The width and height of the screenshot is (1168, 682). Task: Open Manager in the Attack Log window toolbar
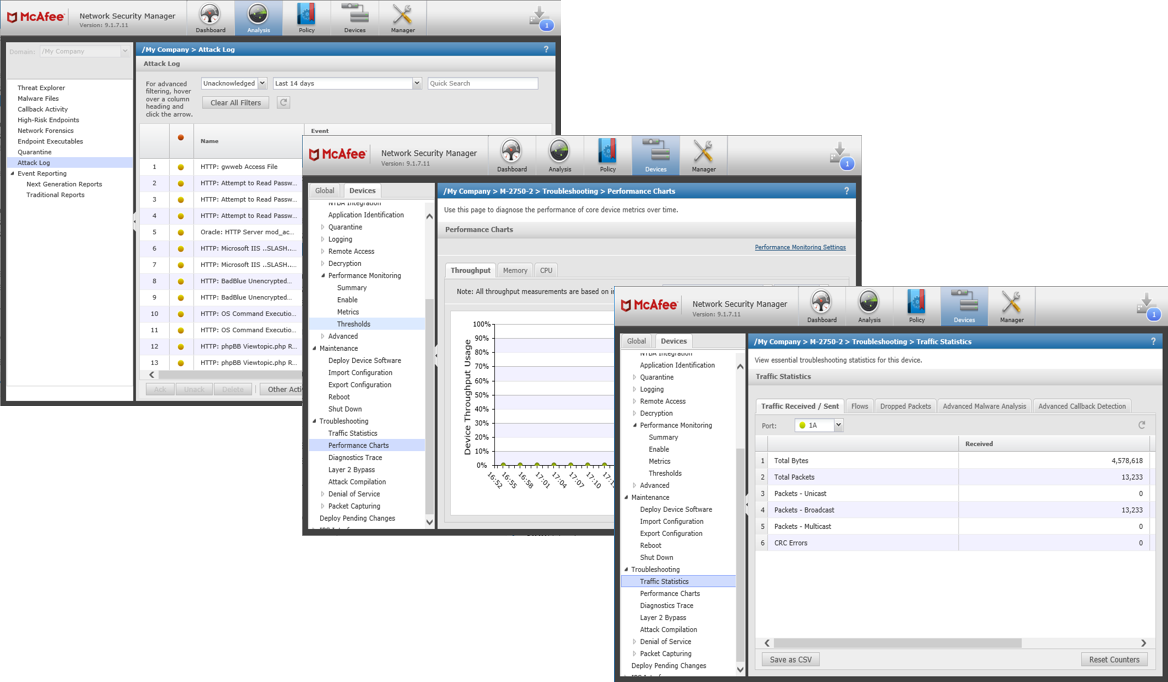pyautogui.click(x=402, y=18)
